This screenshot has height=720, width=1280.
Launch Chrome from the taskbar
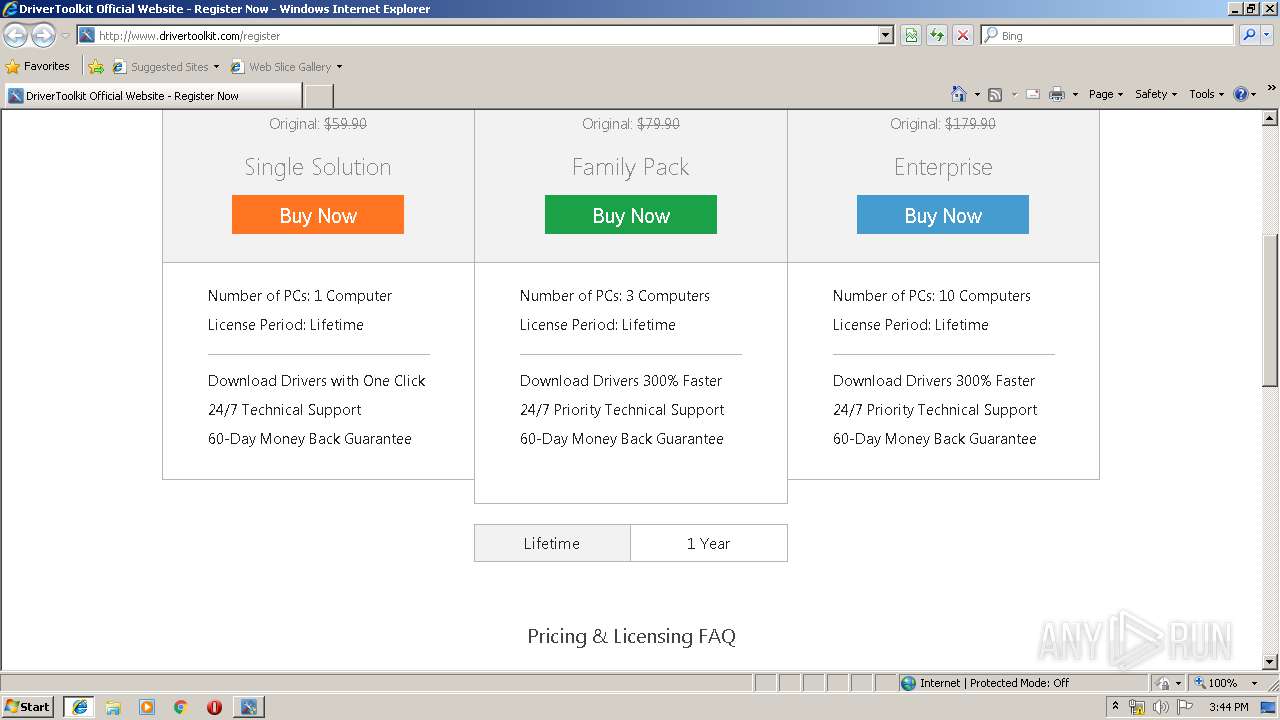[181, 707]
